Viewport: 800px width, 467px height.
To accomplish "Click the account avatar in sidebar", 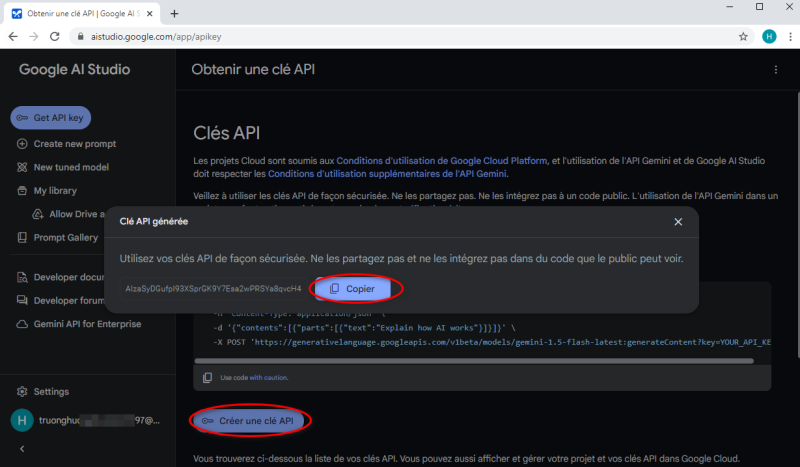I will (22, 421).
